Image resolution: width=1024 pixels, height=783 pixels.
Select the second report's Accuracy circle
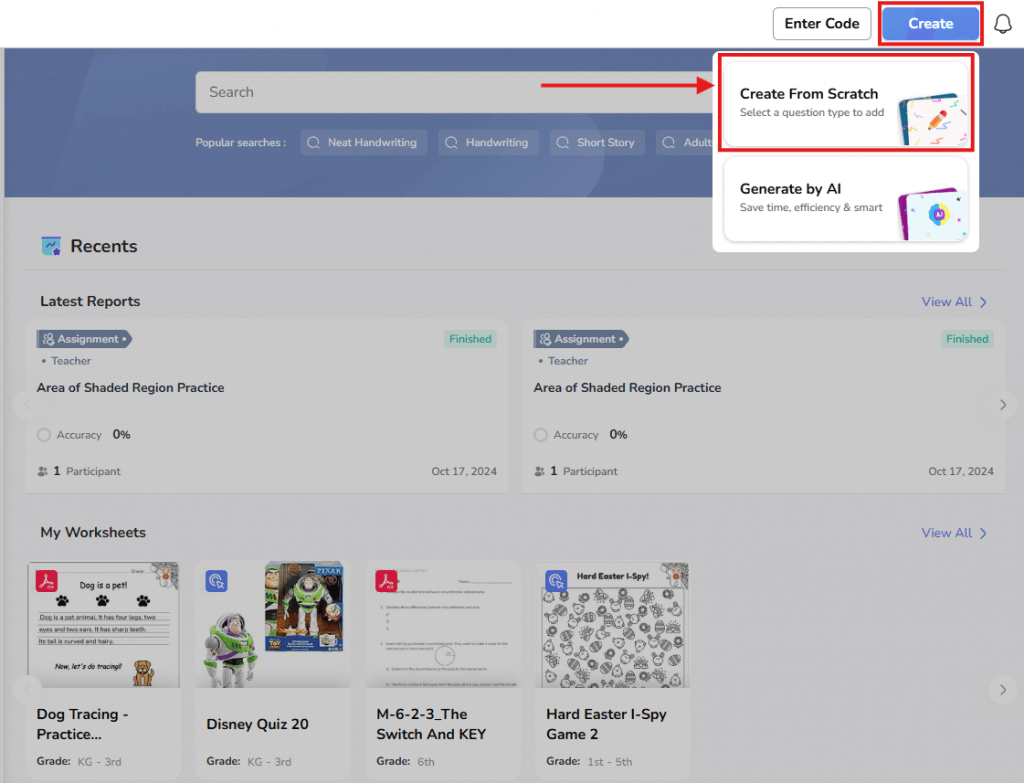click(x=541, y=435)
